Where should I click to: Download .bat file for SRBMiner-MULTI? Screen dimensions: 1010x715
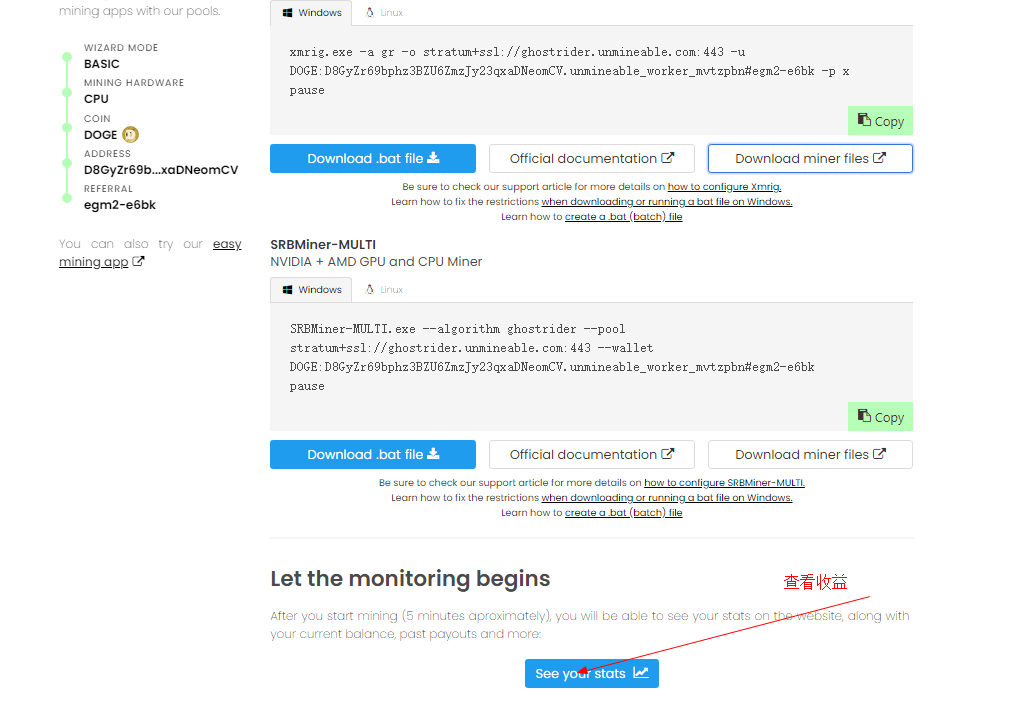click(x=372, y=454)
